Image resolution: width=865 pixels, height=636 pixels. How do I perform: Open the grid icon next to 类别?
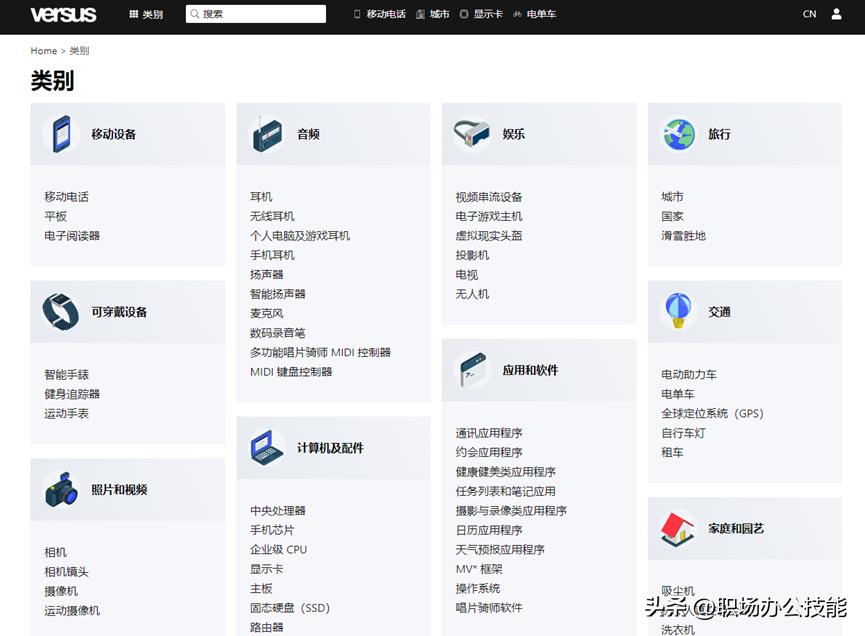[x=133, y=14]
